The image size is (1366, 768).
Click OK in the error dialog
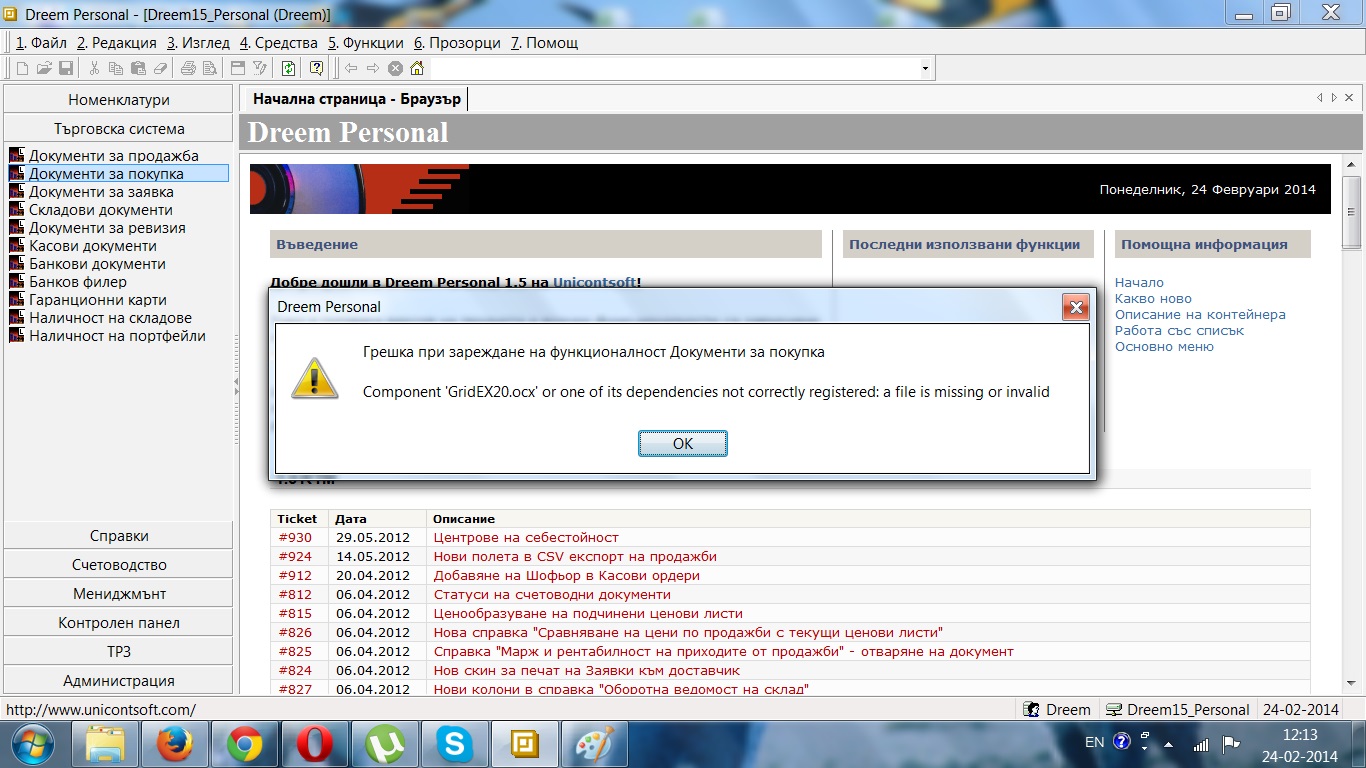coord(683,444)
